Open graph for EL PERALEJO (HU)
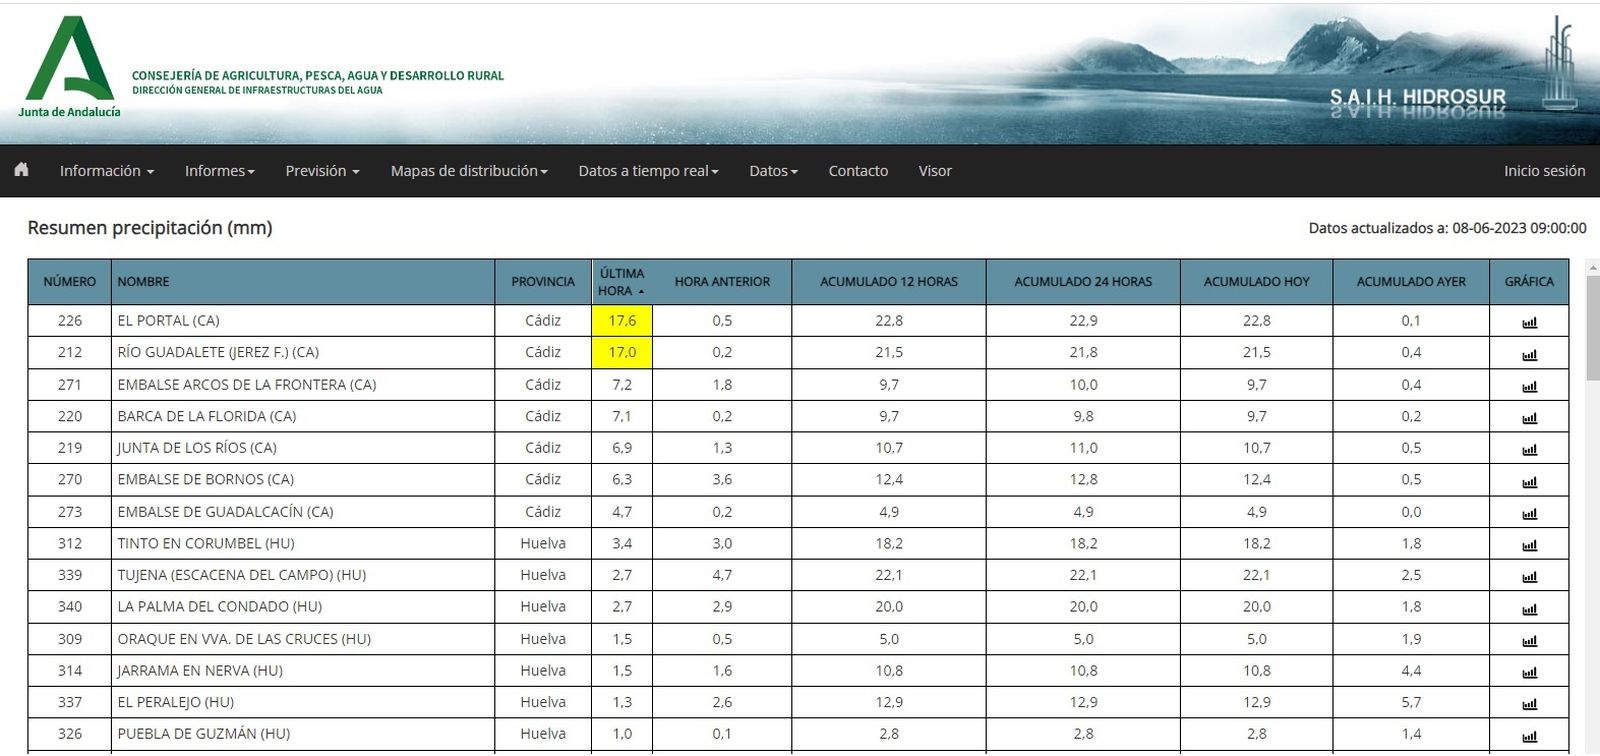 coord(1529,704)
